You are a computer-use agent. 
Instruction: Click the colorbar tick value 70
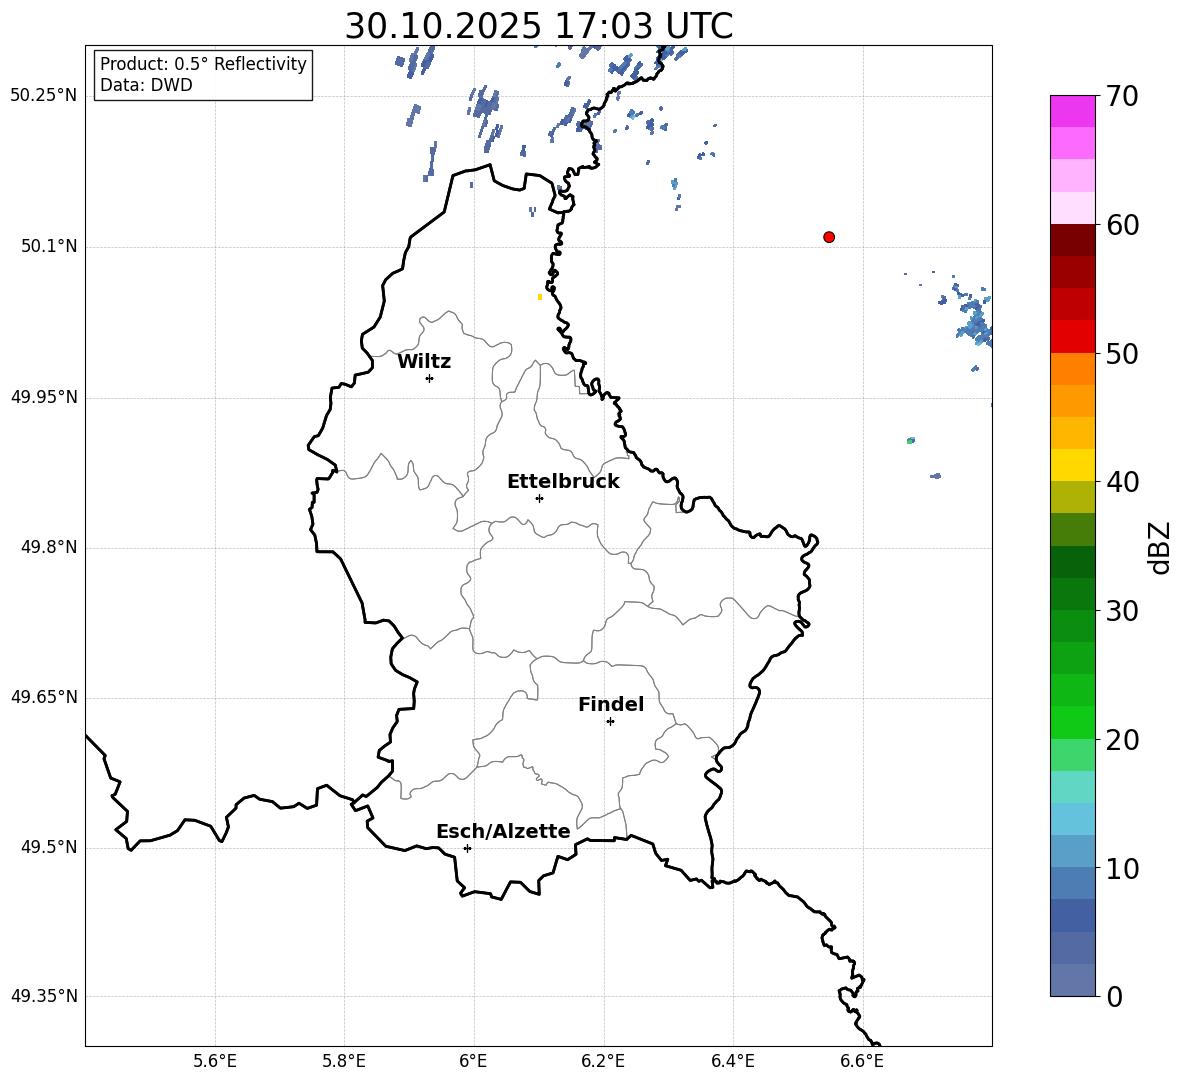pos(1122,96)
